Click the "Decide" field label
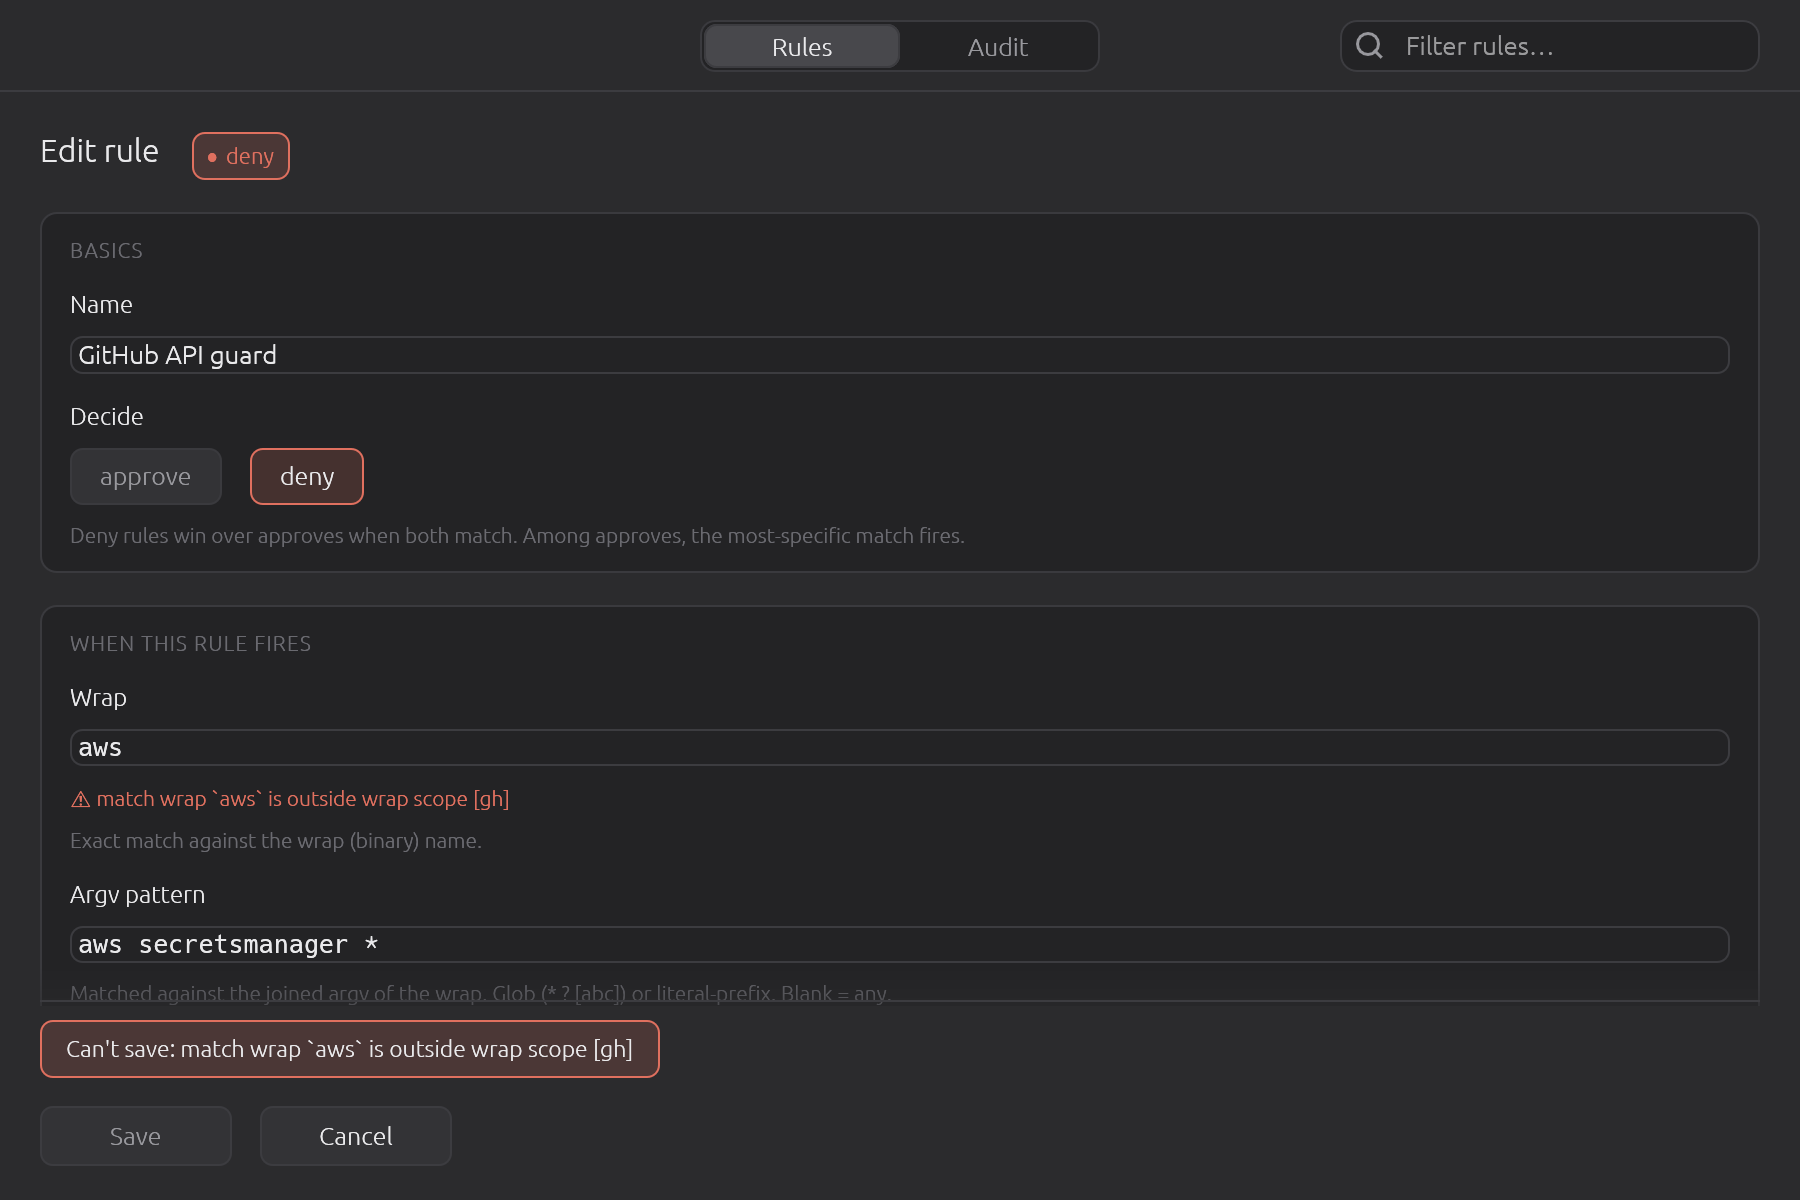Screen dimensions: 1800x1200 tap(107, 417)
